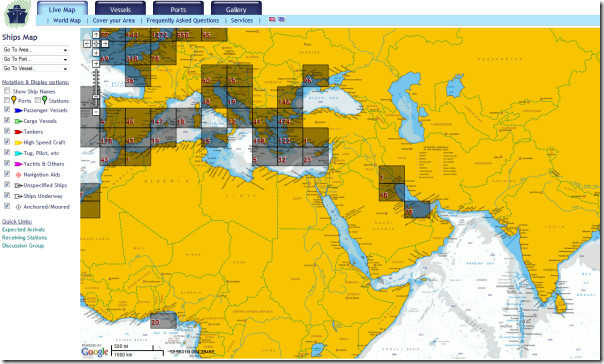Click the Unspecified Ships outline icon
The width and height of the screenshot is (604, 364).
18,186
